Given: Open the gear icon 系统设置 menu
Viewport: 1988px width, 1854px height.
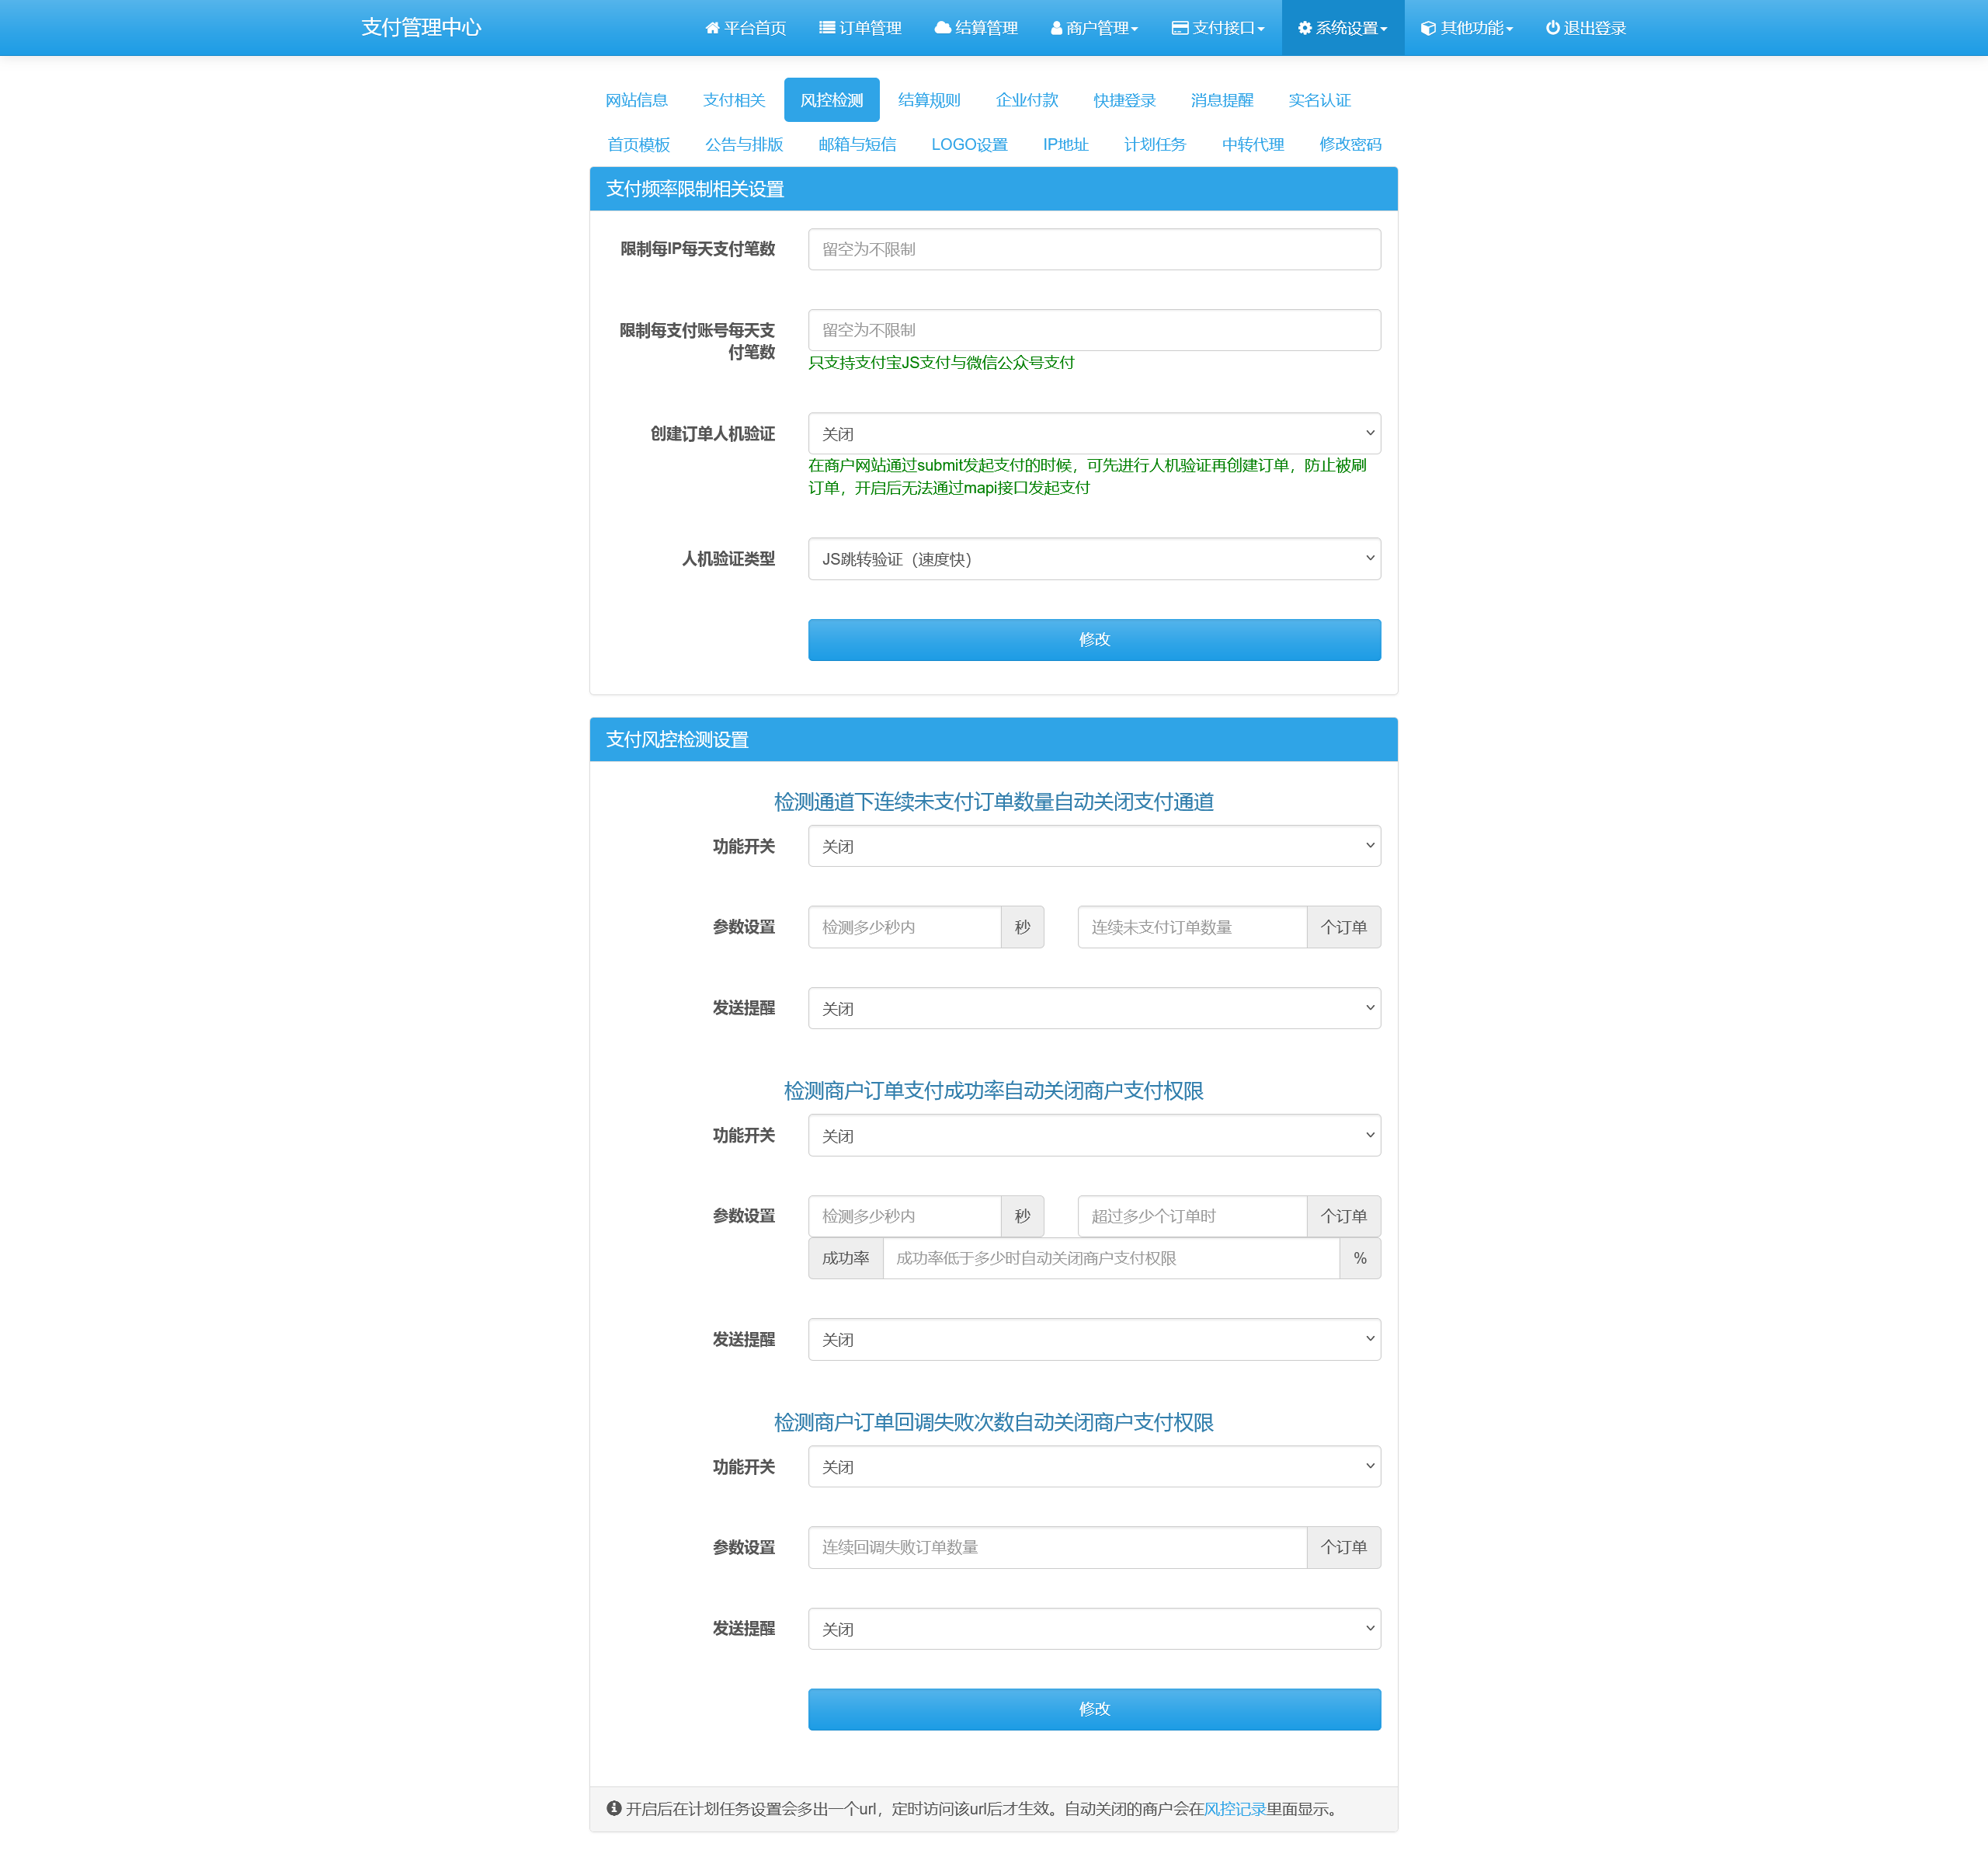Looking at the screenshot, I should [1304, 28].
